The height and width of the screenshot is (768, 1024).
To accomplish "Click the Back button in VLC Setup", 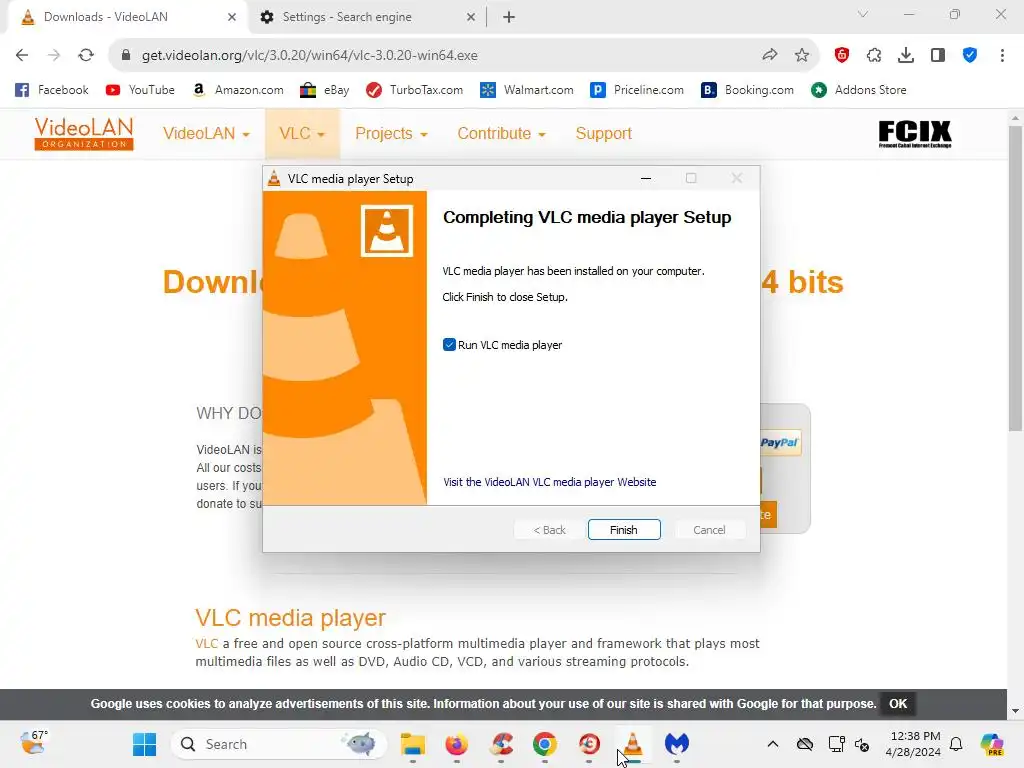I will point(549,530).
